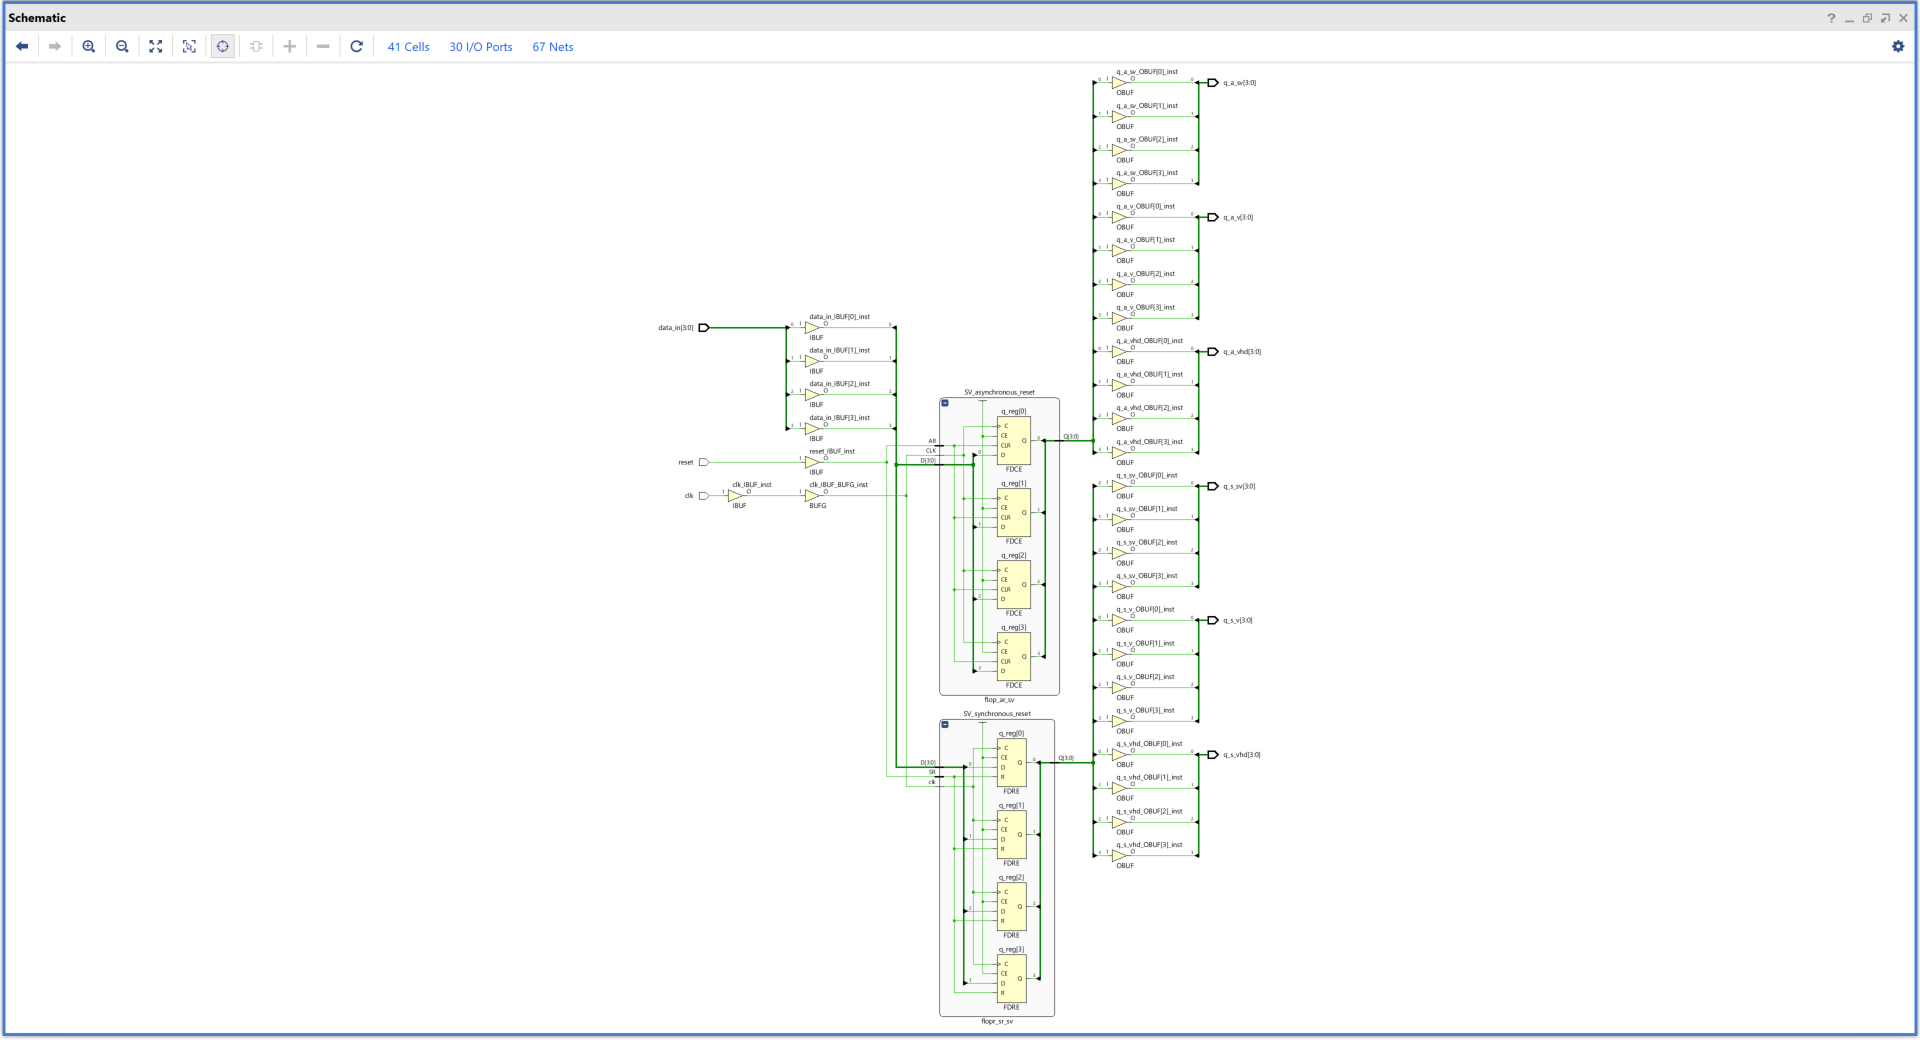Image resolution: width=1920 pixels, height=1040 pixels.
Task: Click the zoom fit toolbar icon
Action: click(x=156, y=46)
